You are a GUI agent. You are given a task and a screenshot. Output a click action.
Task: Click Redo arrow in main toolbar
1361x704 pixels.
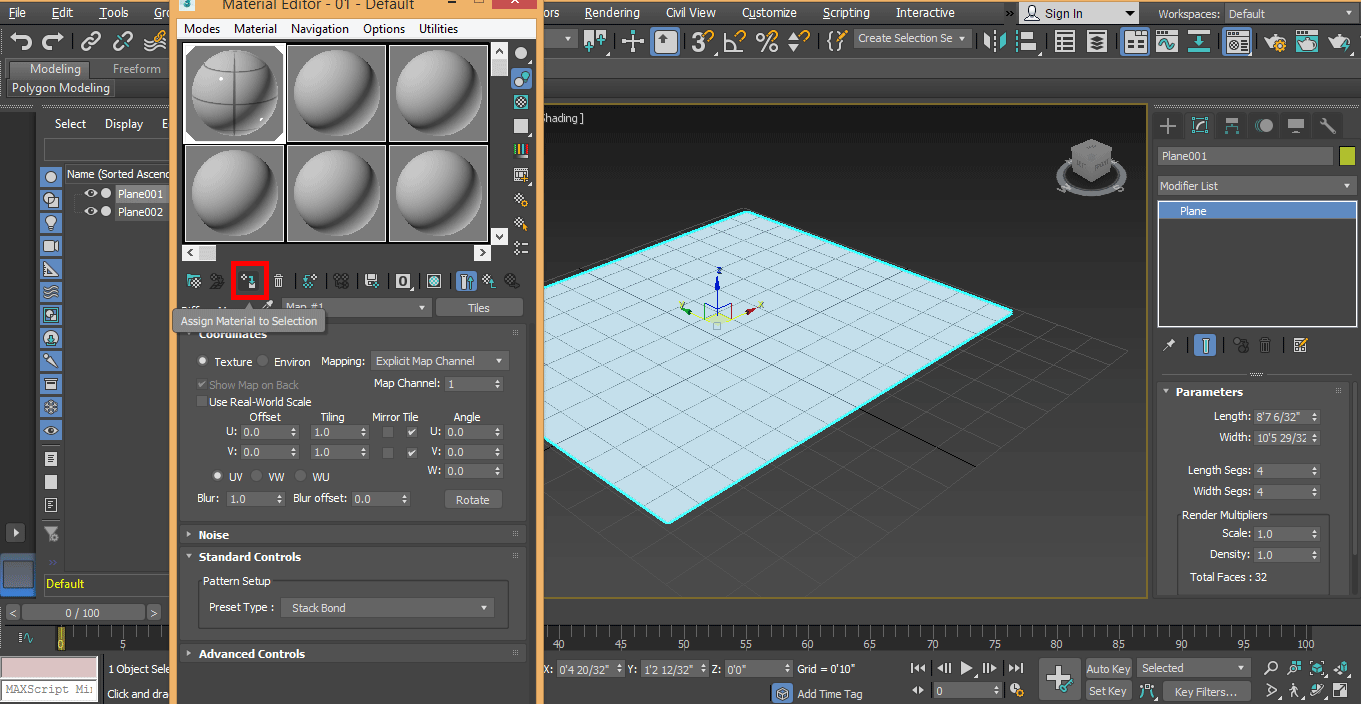pos(53,41)
